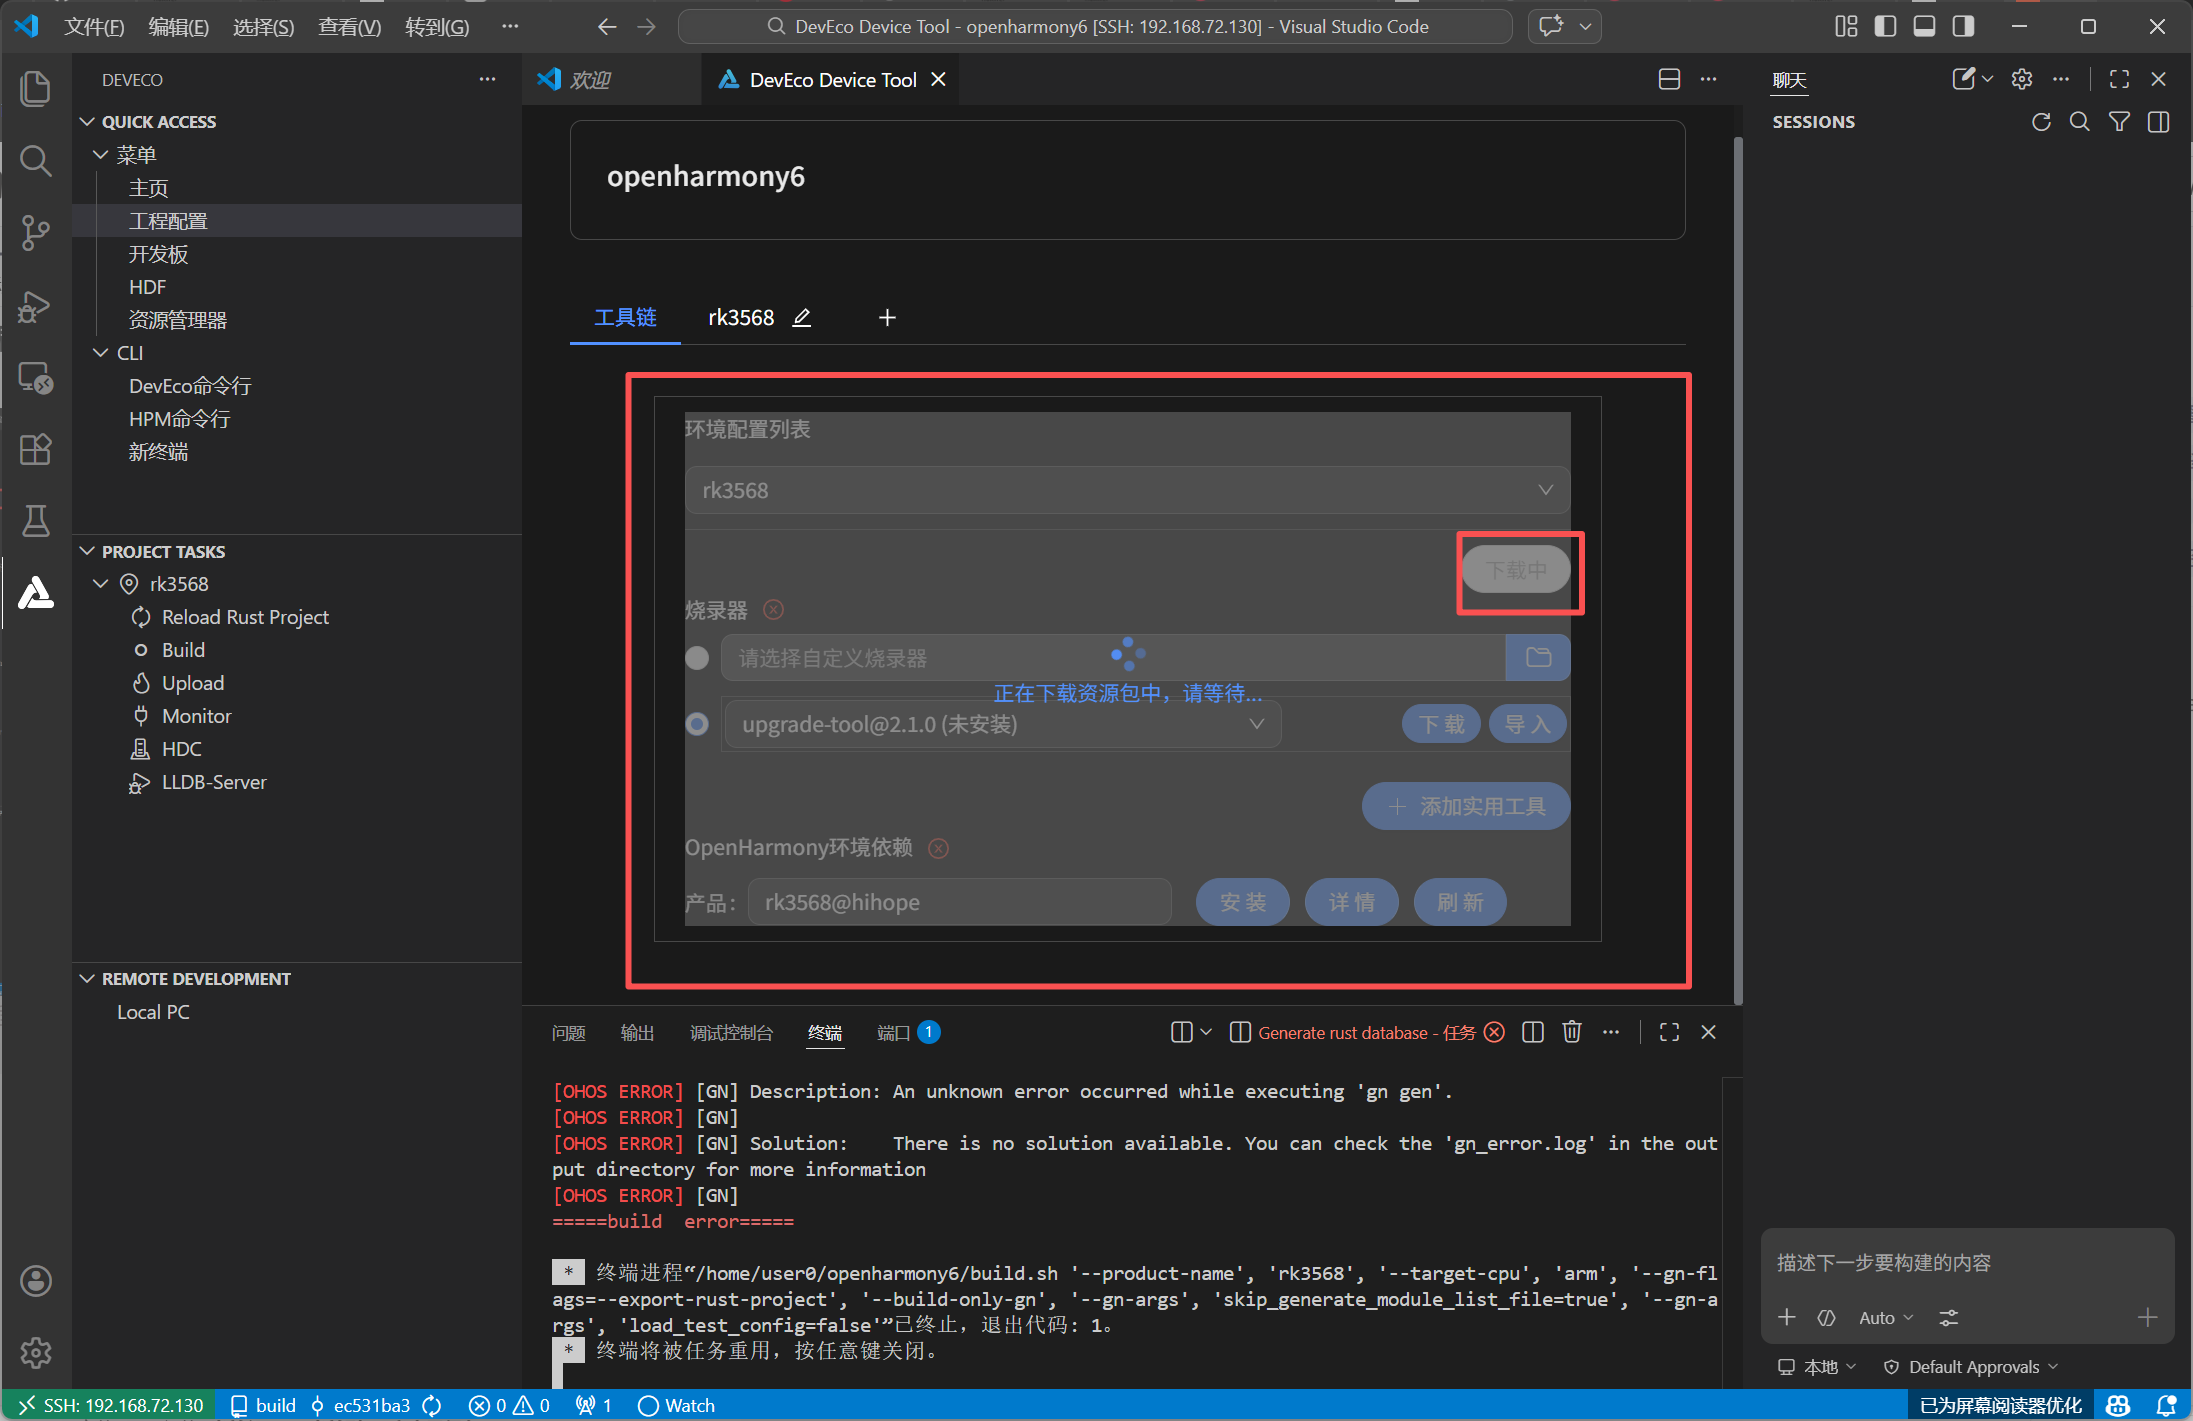
Task: Click the 添加实用工具 button
Action: (x=1465, y=806)
